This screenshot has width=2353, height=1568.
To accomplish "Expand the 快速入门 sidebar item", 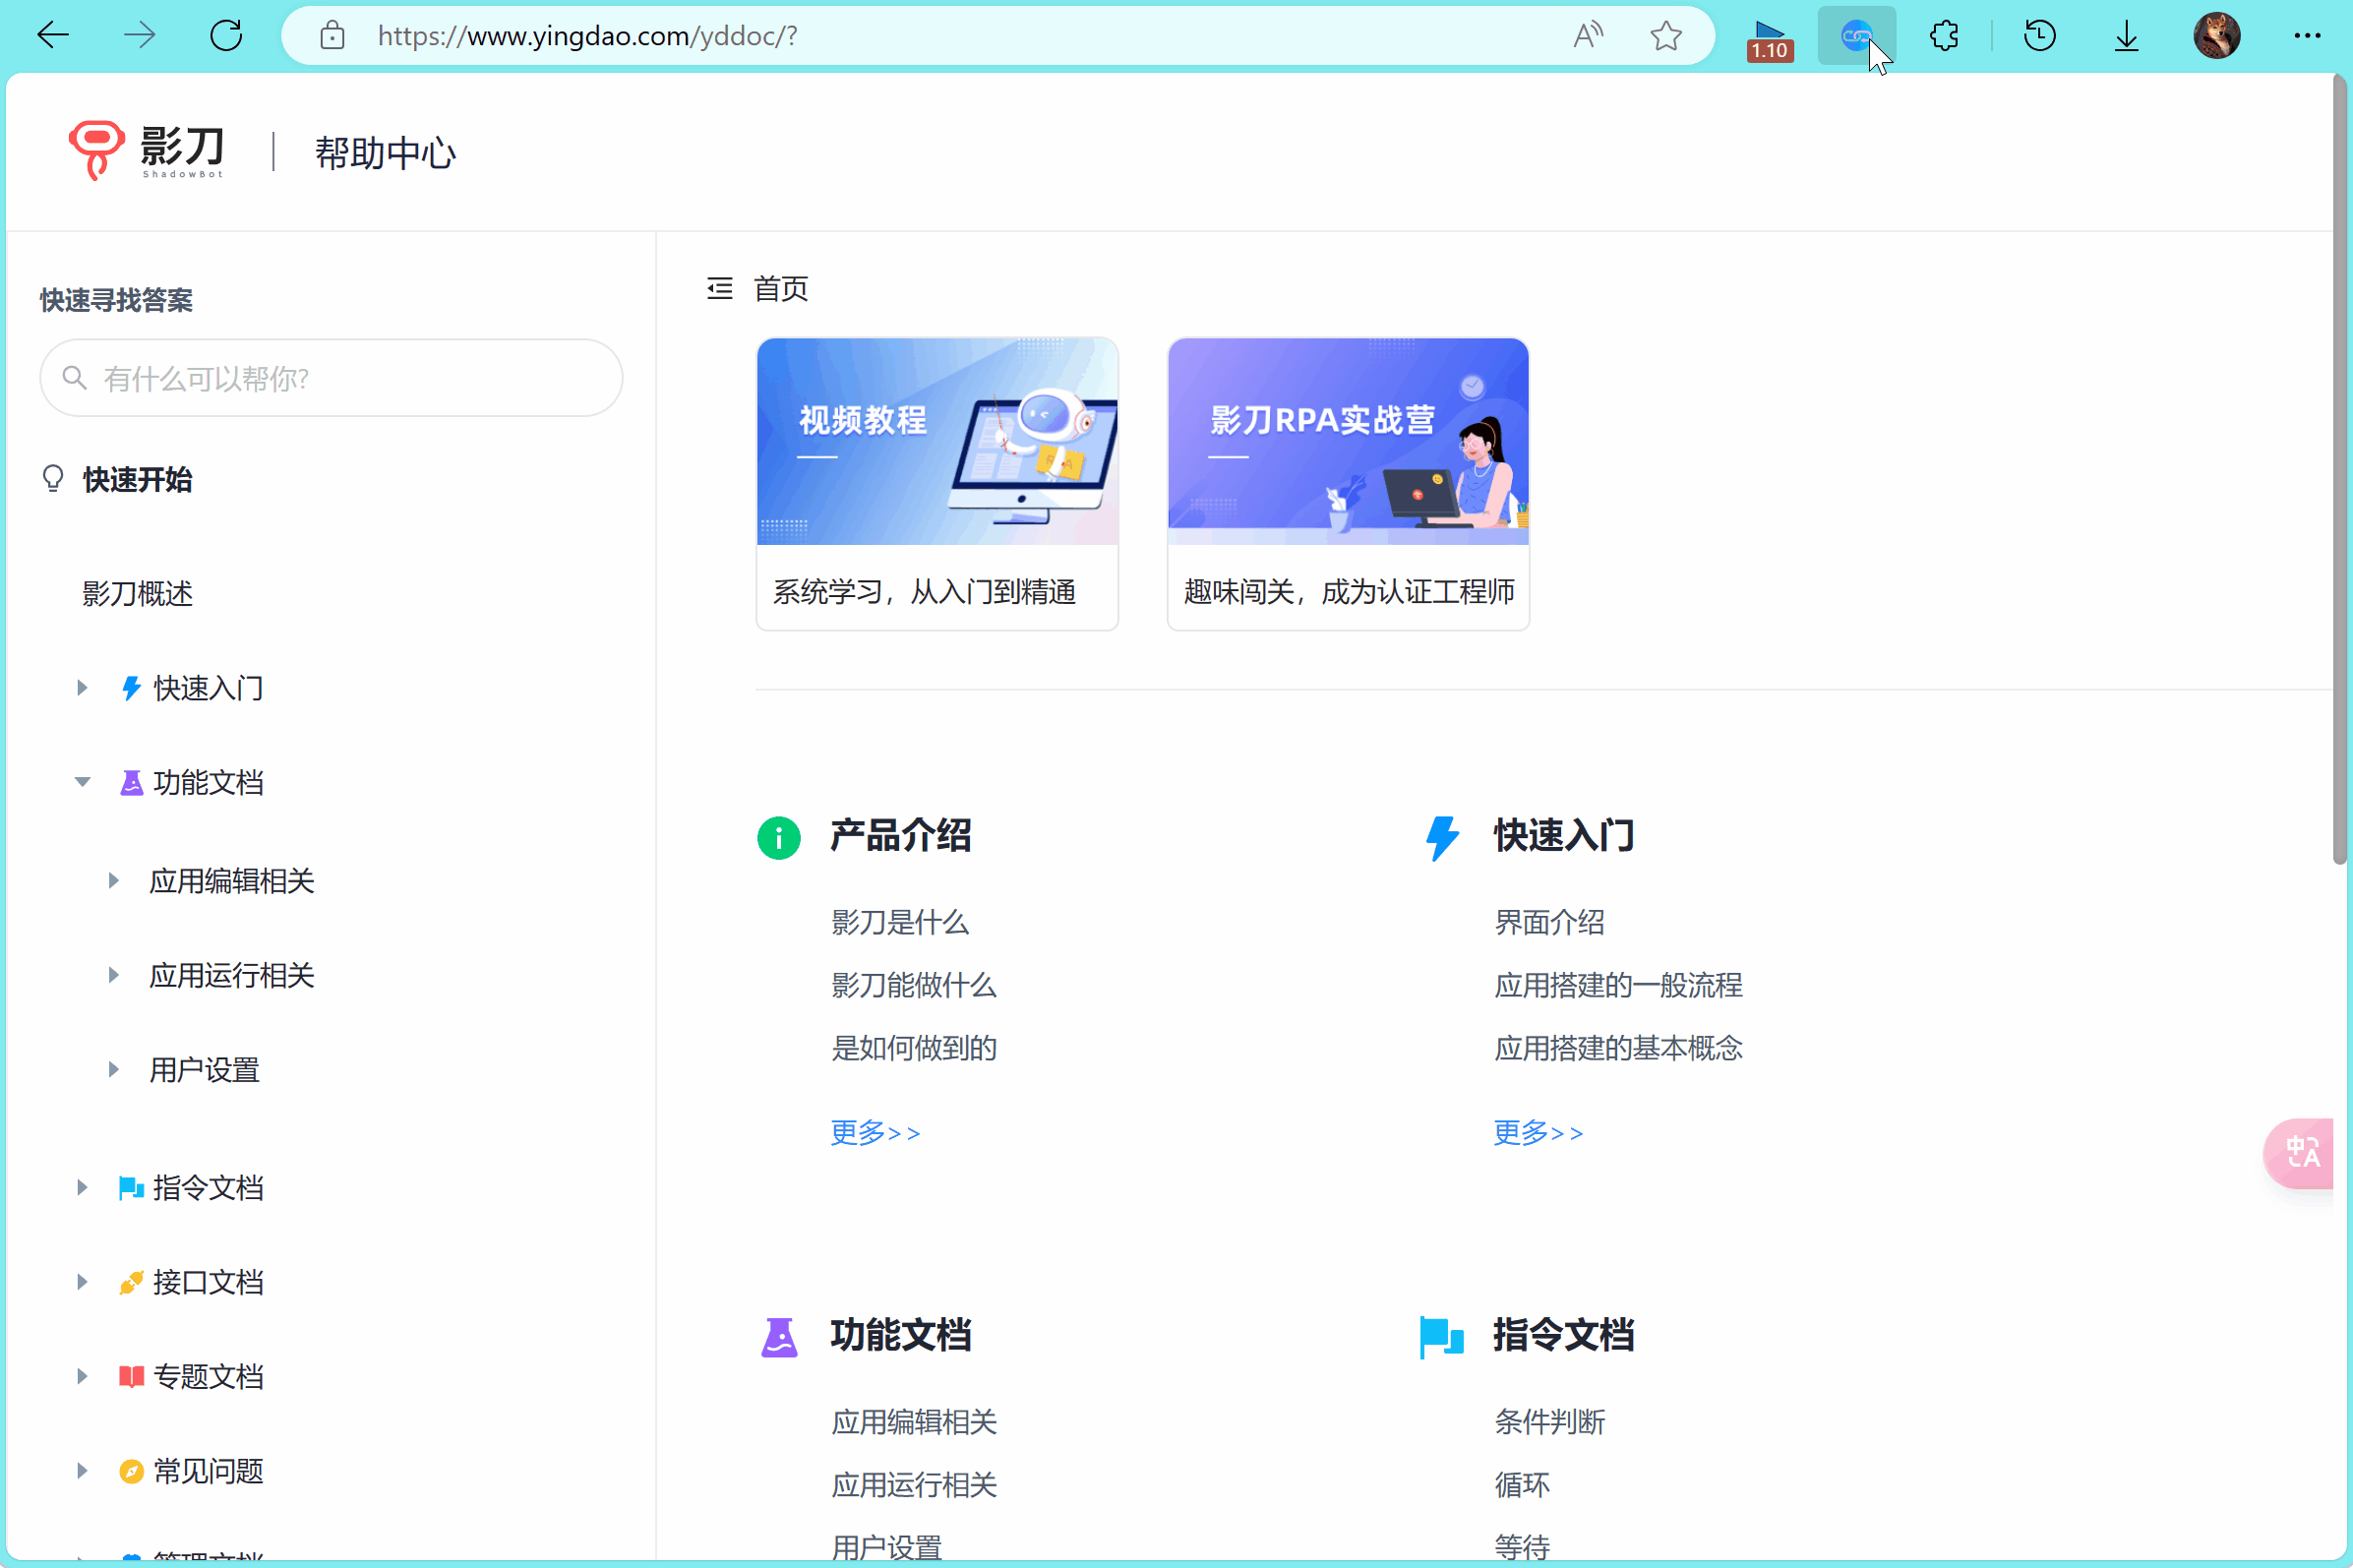I will (x=82, y=688).
